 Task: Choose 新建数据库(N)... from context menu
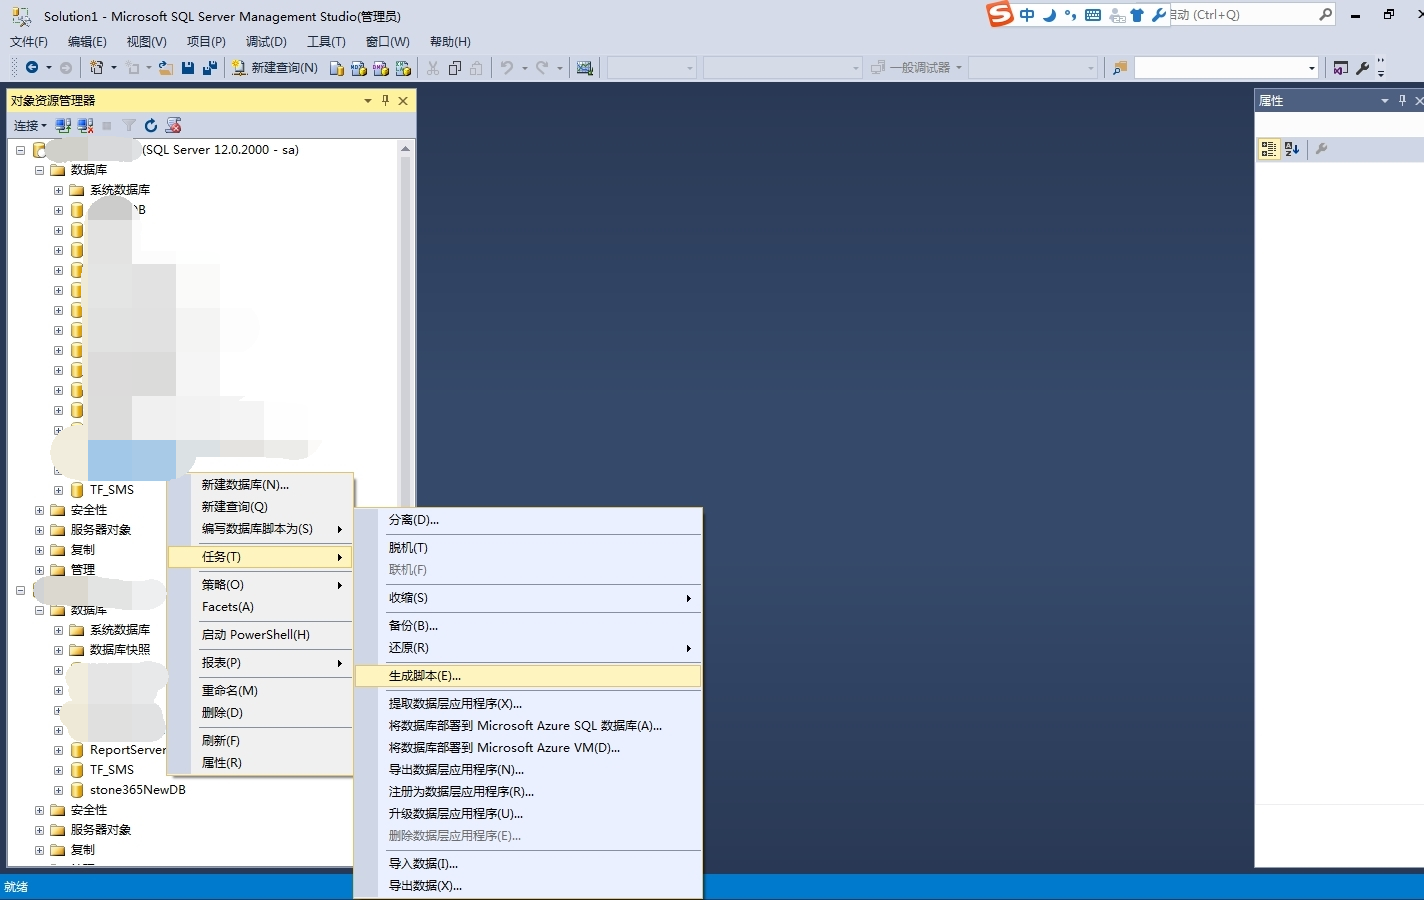(260, 485)
